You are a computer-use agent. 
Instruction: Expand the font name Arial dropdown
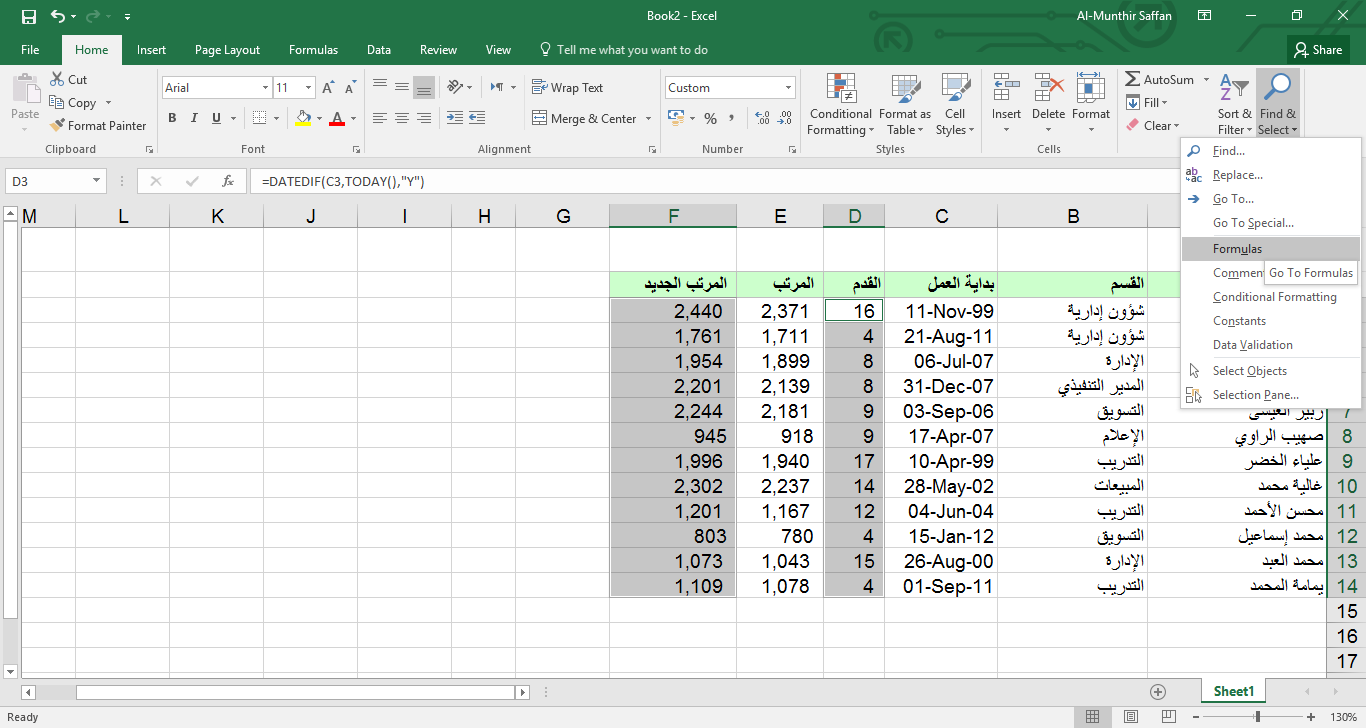point(264,88)
